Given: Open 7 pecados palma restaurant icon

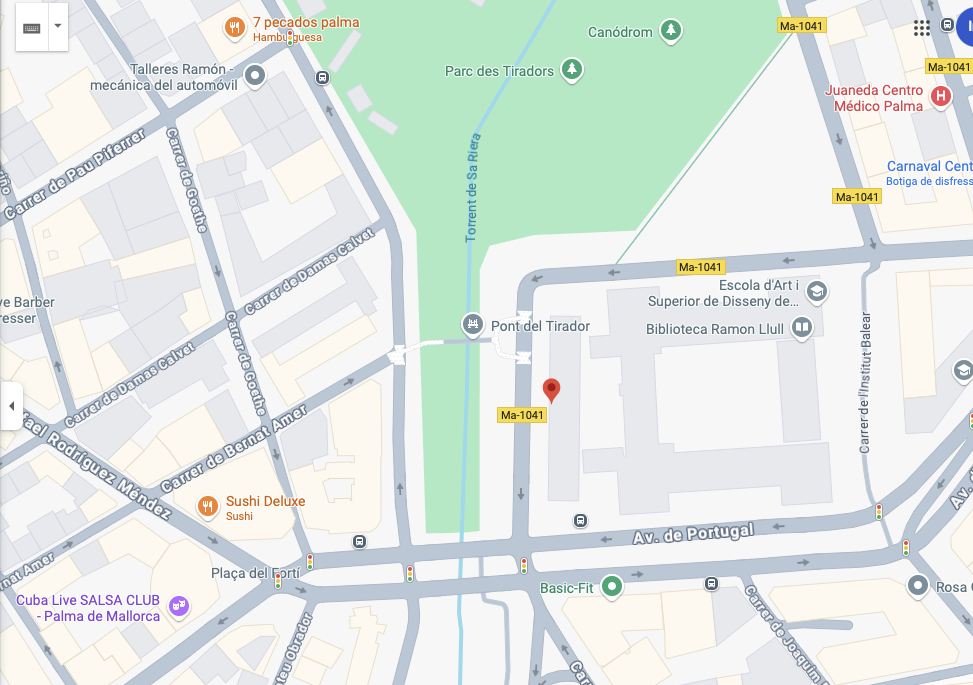Looking at the screenshot, I should point(235,29).
